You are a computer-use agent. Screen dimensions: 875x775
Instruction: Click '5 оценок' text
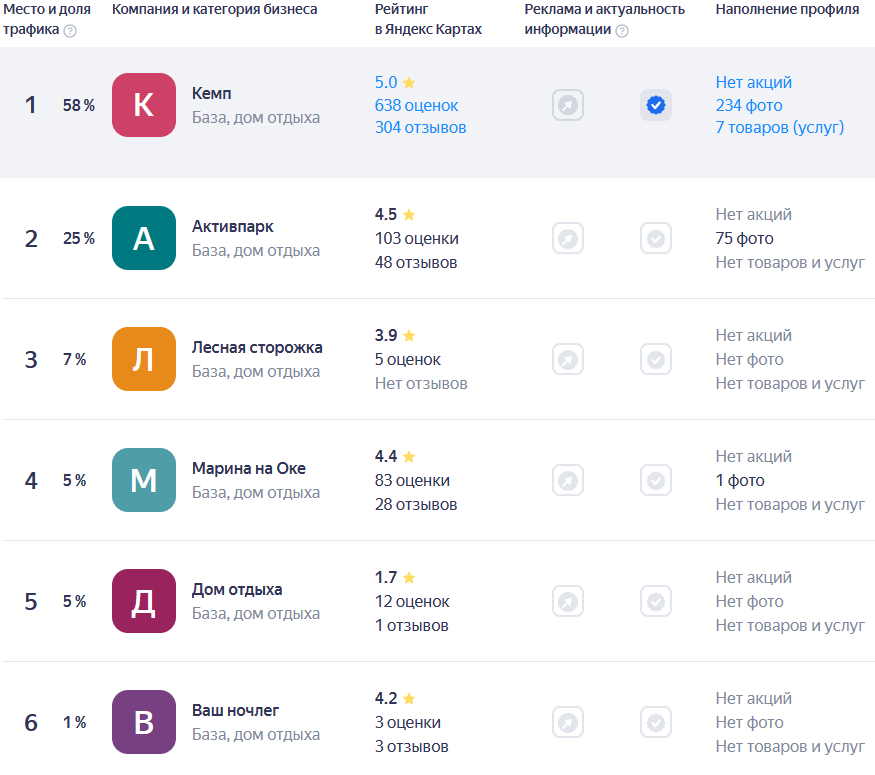click(407, 360)
